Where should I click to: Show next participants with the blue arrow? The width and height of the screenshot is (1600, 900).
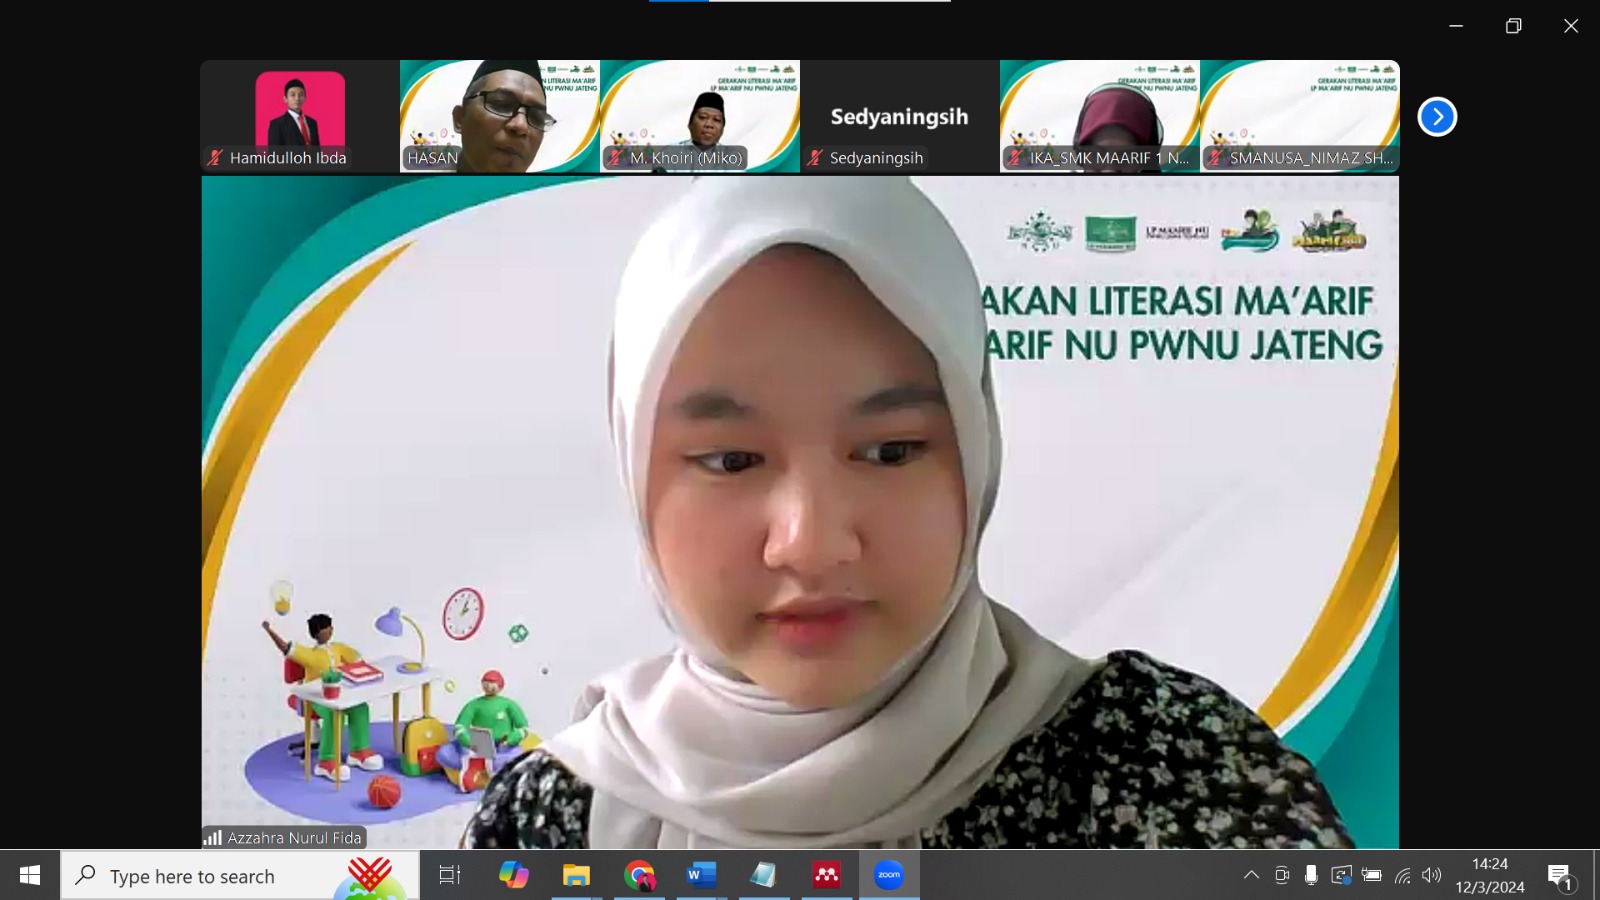click(x=1437, y=117)
